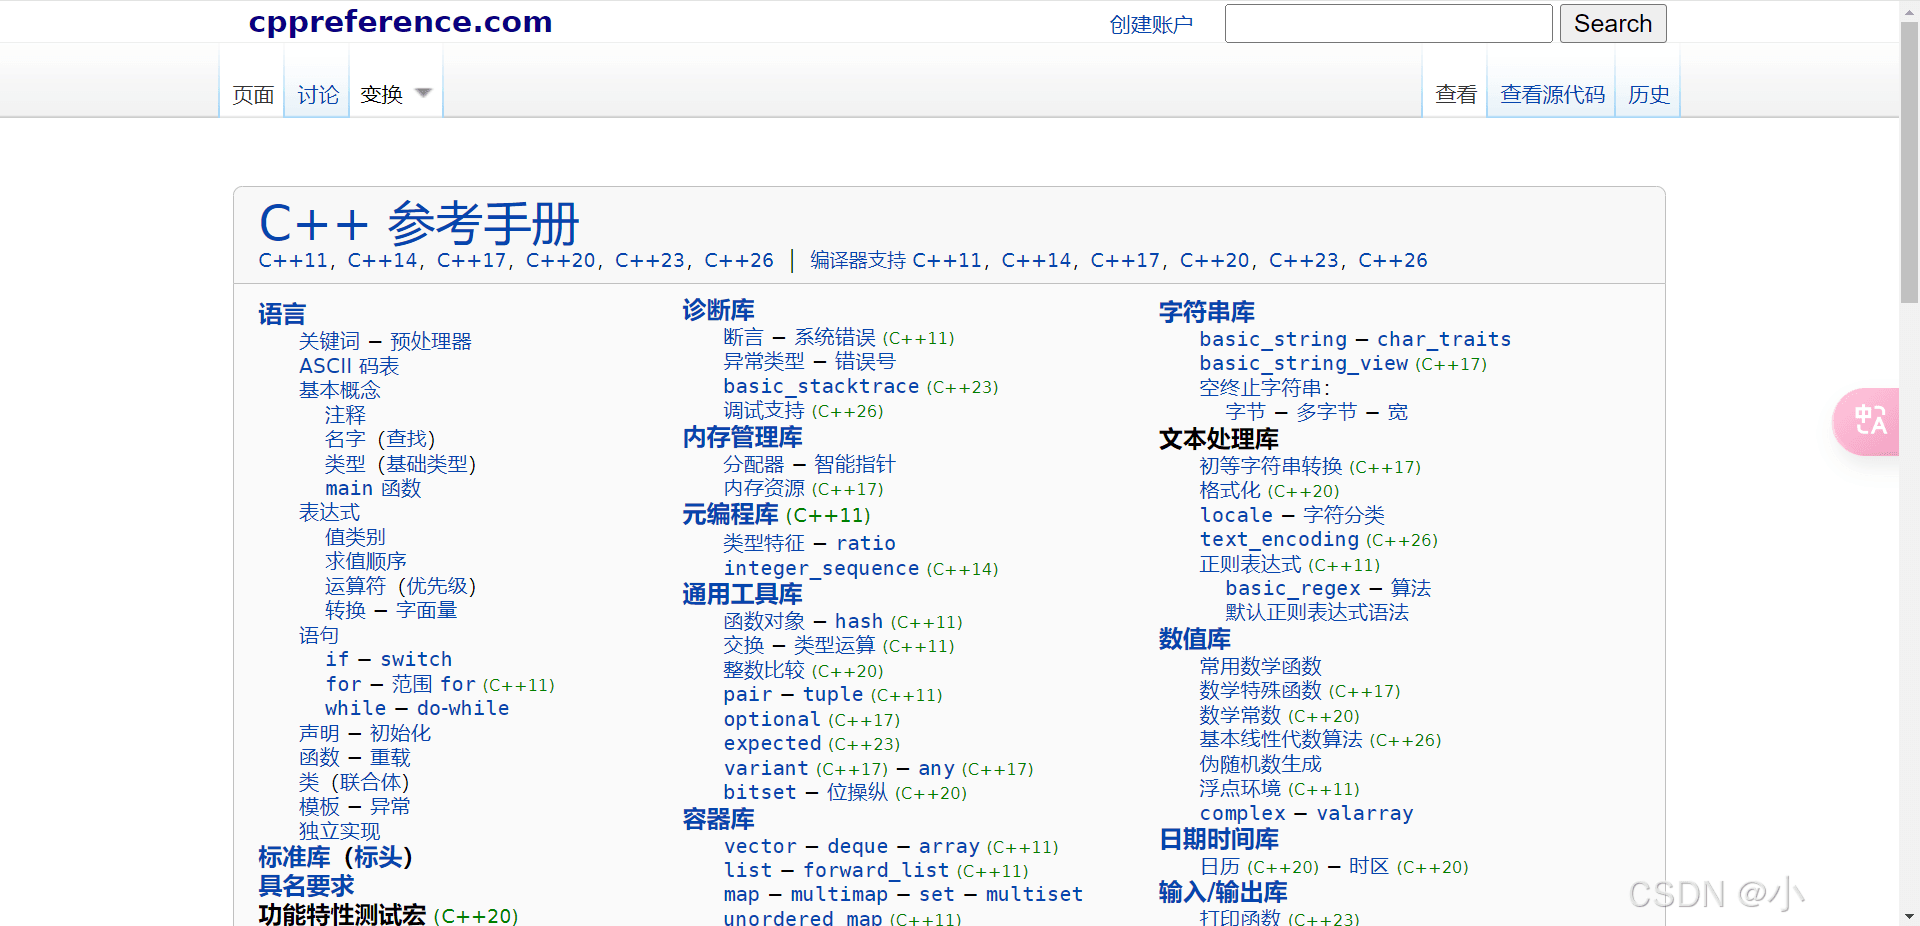Open the 初等字符串转换 link

pos(1271,466)
